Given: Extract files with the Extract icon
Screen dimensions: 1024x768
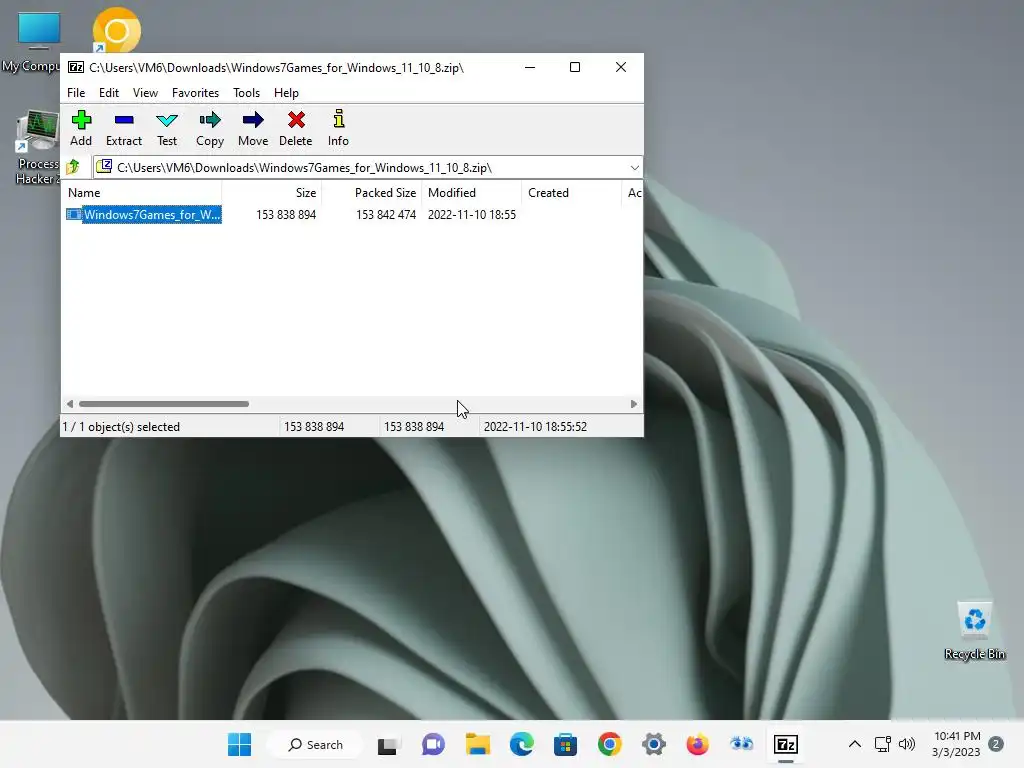Looking at the screenshot, I should click(x=123, y=128).
